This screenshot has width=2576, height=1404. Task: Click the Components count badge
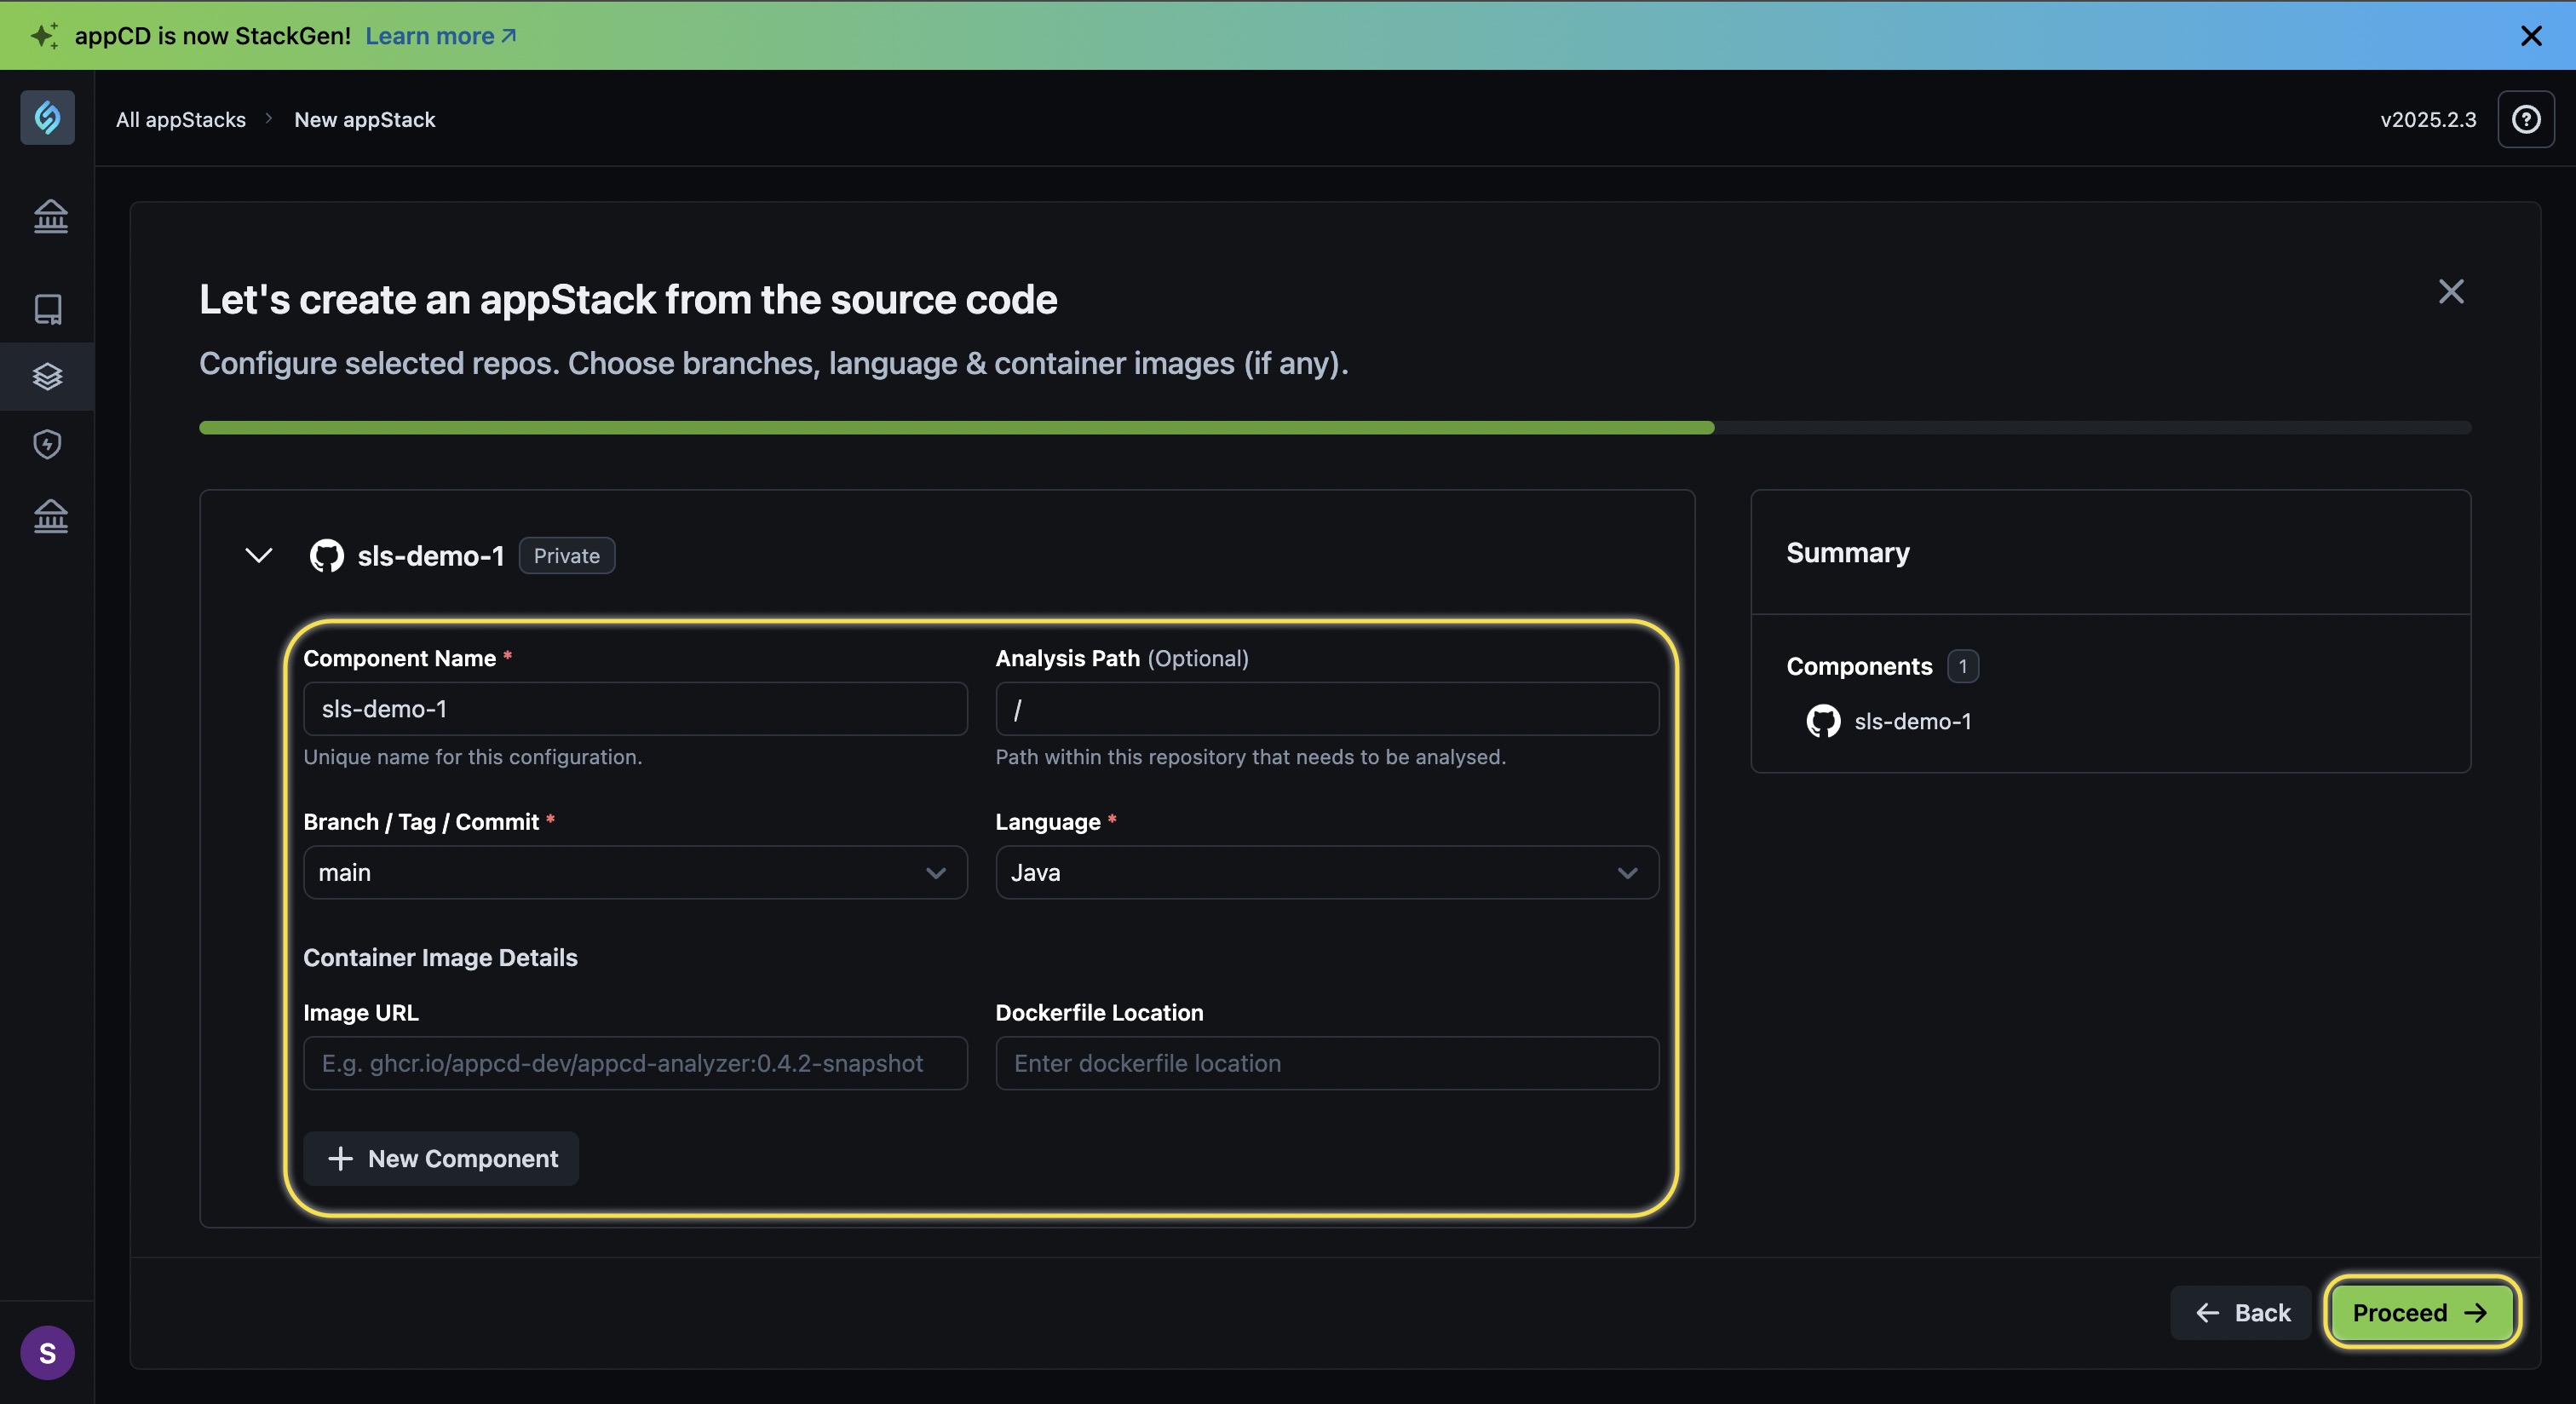1962,666
